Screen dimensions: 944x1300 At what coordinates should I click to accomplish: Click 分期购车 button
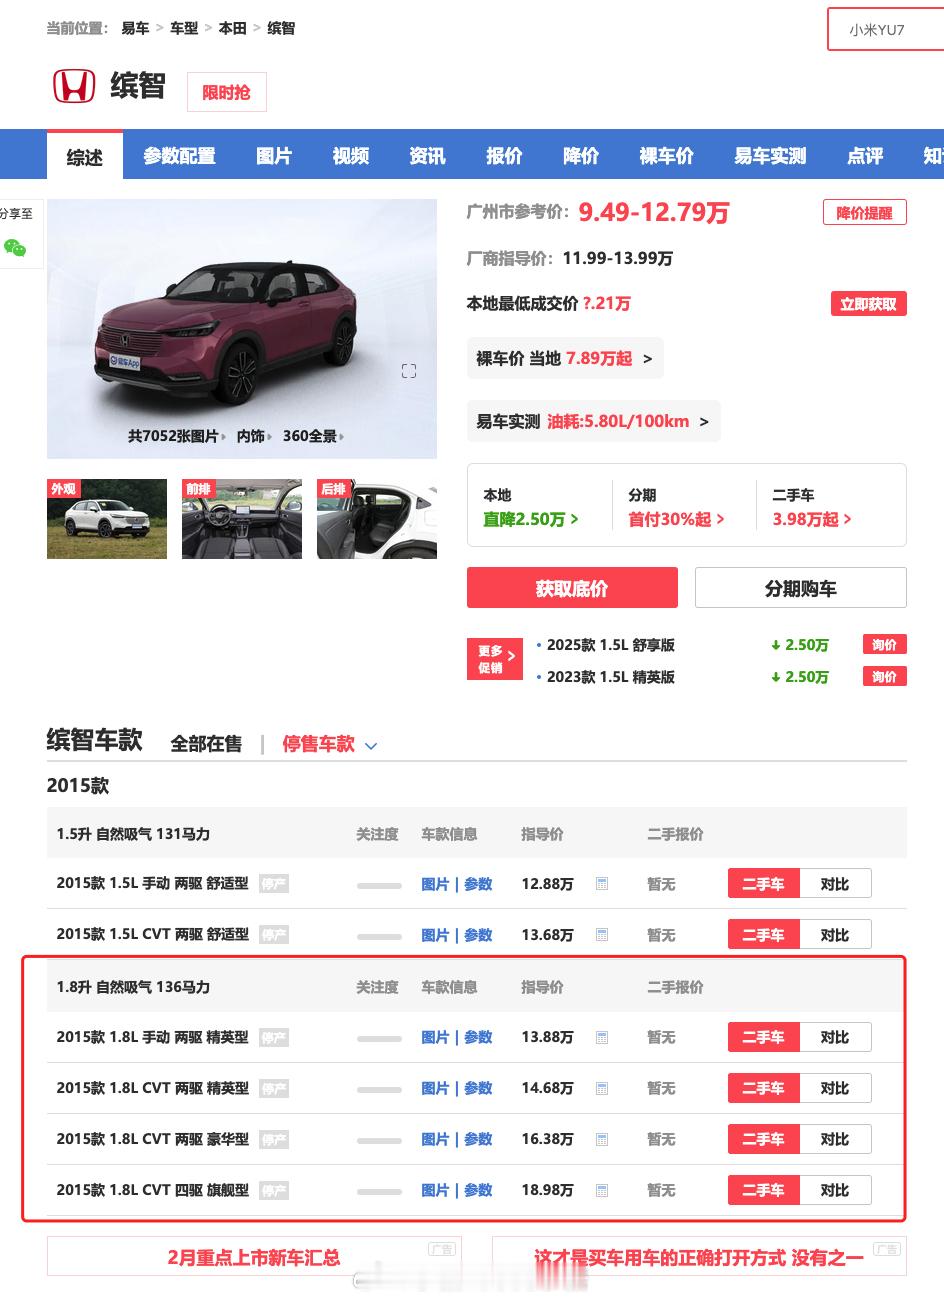[x=801, y=588]
